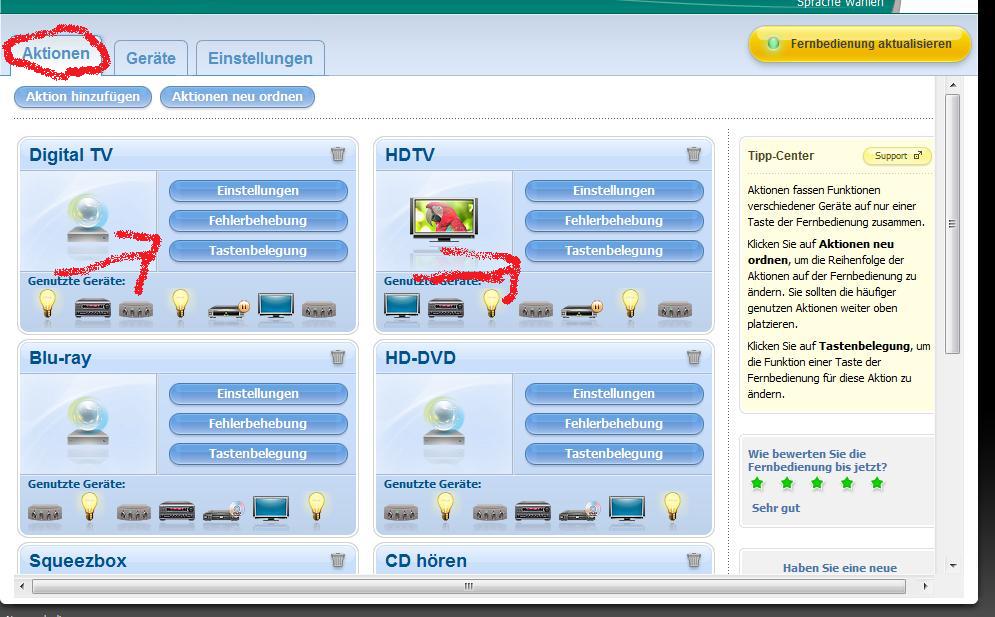Delete the Digital TV action via trash icon
Screen dimensions: 995x617
pyautogui.click(x=338, y=154)
